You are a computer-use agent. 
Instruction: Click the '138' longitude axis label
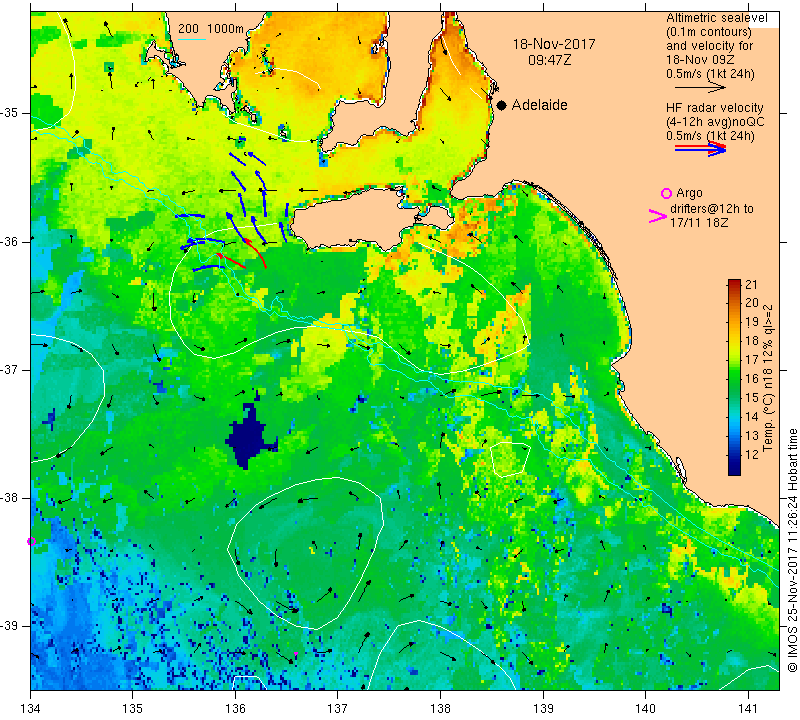point(440,708)
